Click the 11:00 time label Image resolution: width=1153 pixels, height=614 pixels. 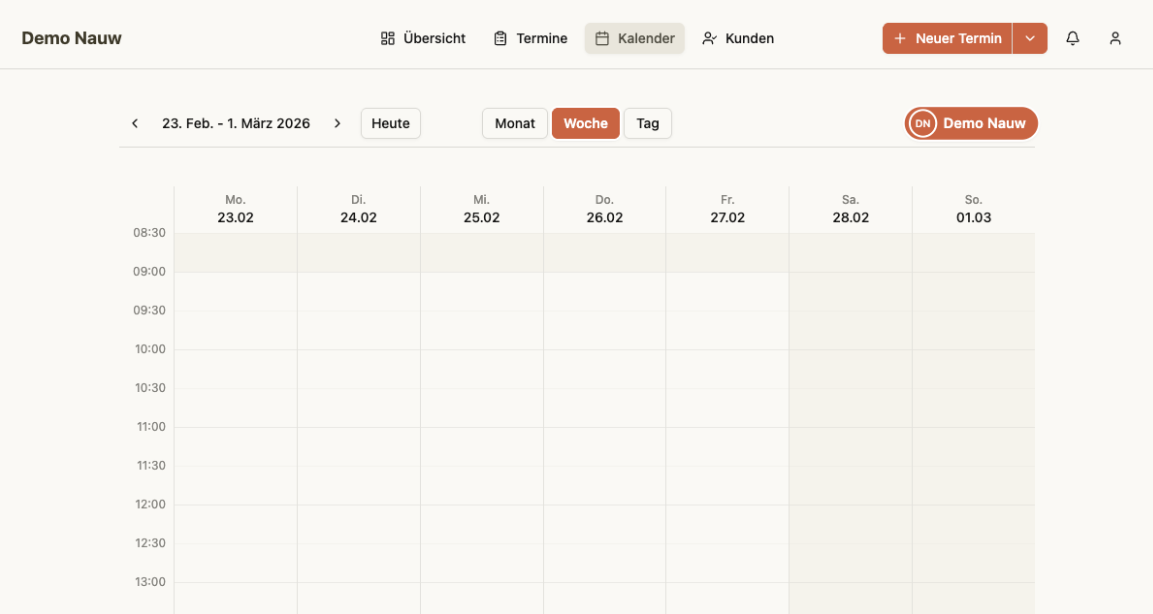tap(151, 426)
